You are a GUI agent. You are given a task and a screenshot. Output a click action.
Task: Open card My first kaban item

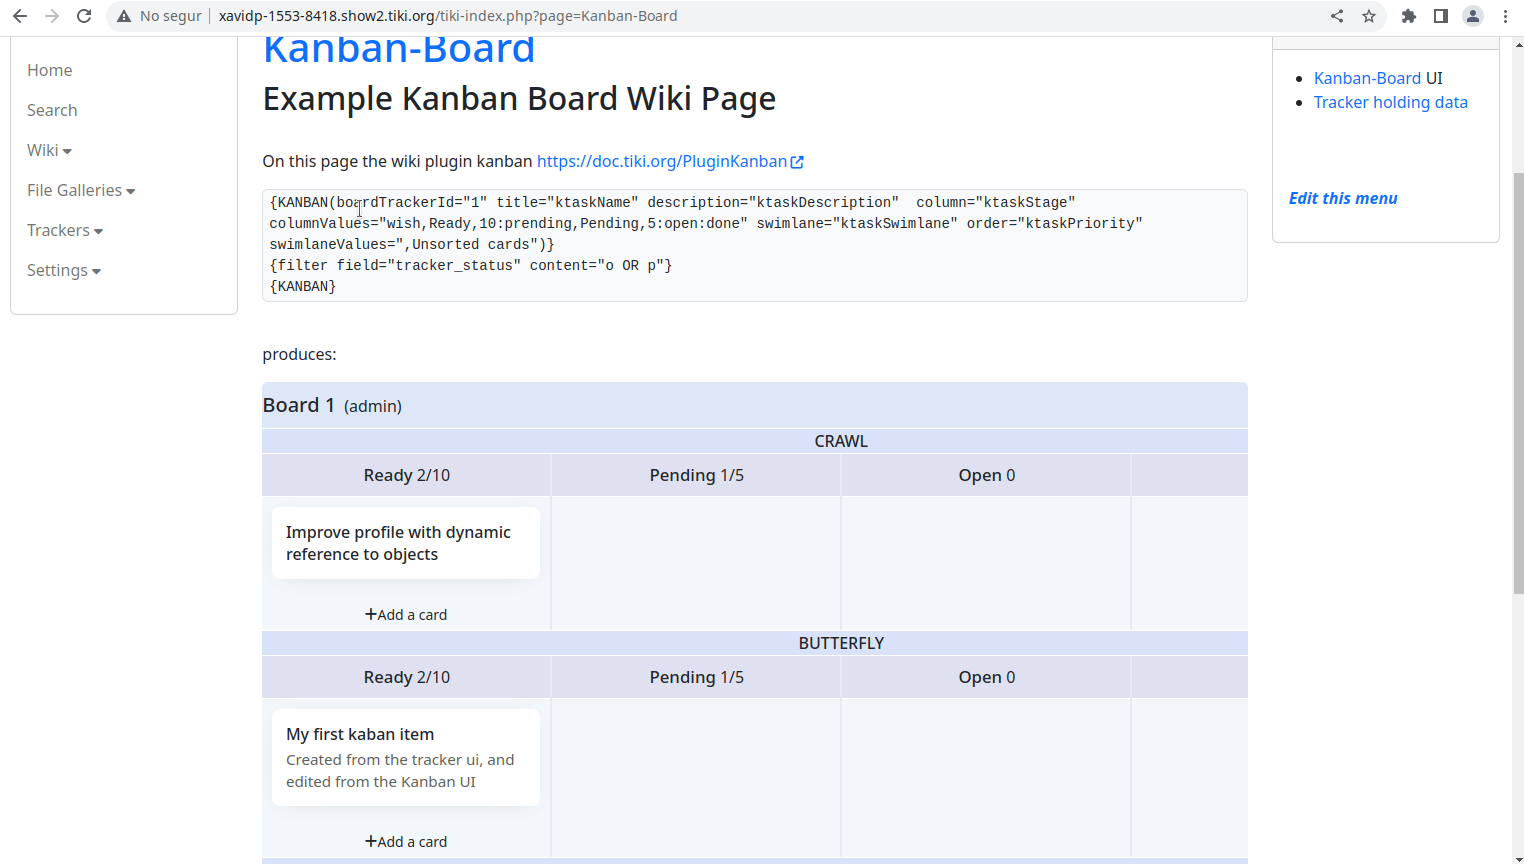point(406,757)
